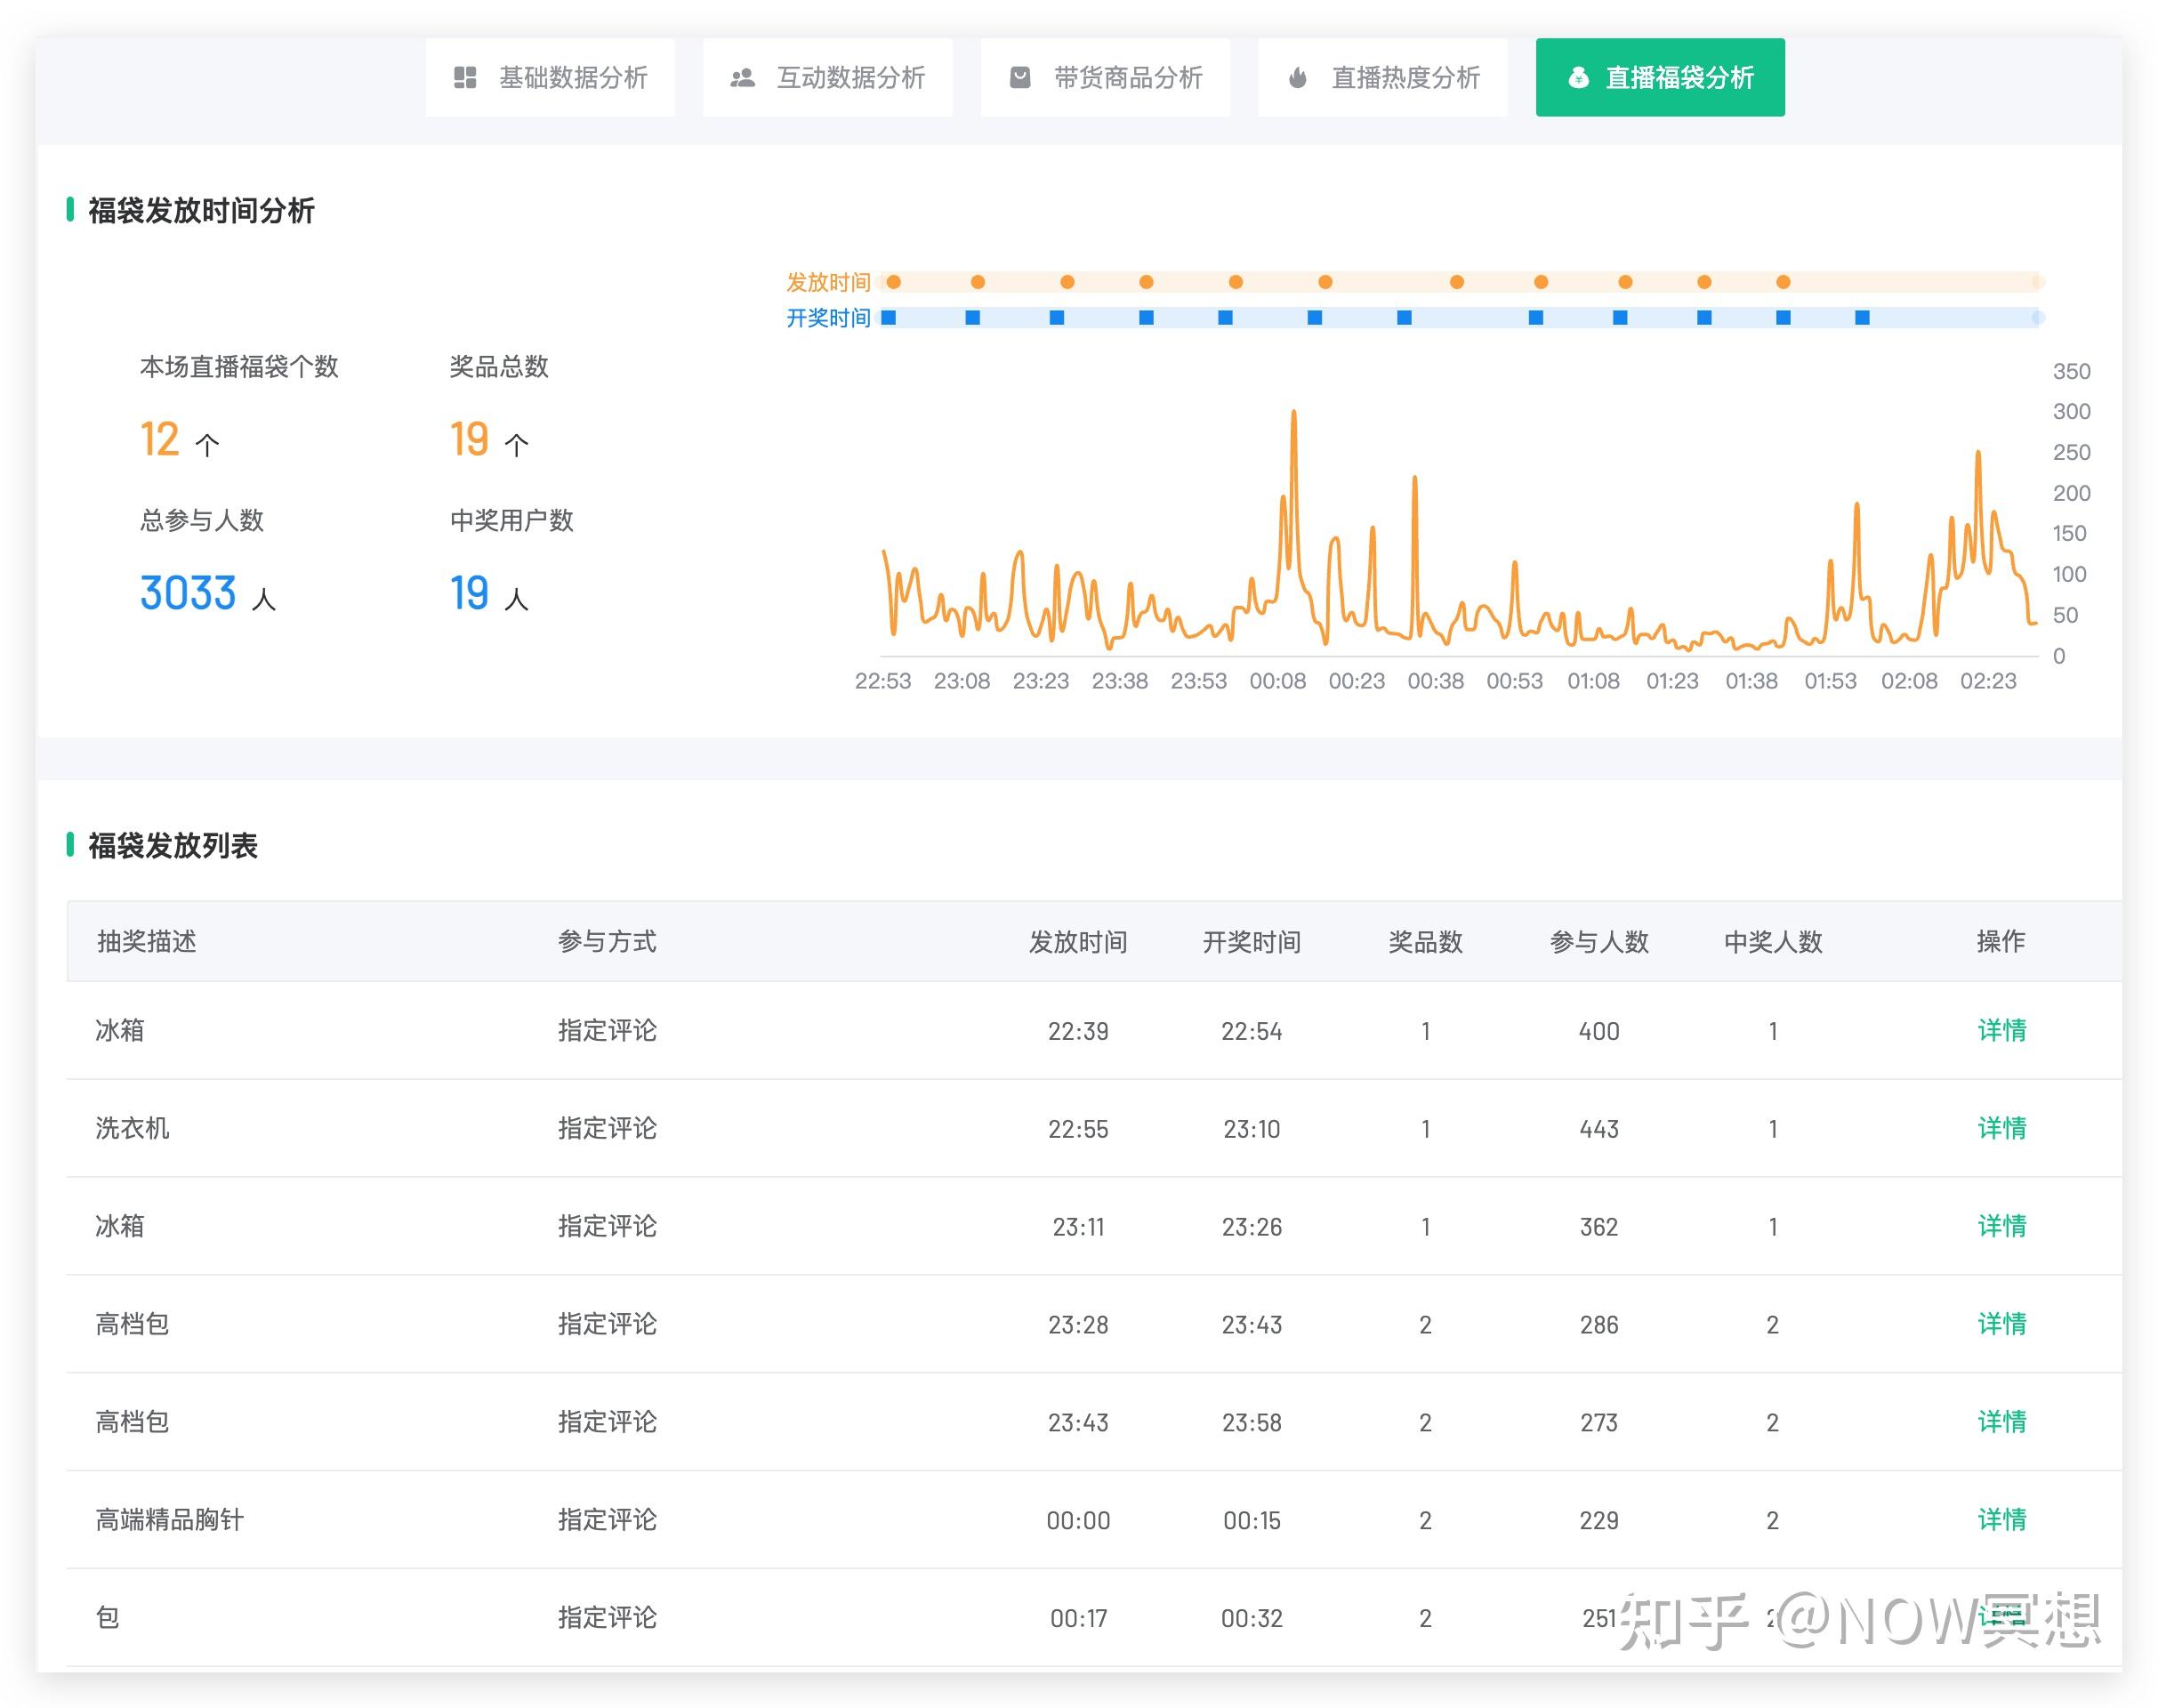Viewport: 2158px width, 1708px height.
Task: Open 详情 for 冰箱 issued at 22:39
Action: tap(2001, 1031)
